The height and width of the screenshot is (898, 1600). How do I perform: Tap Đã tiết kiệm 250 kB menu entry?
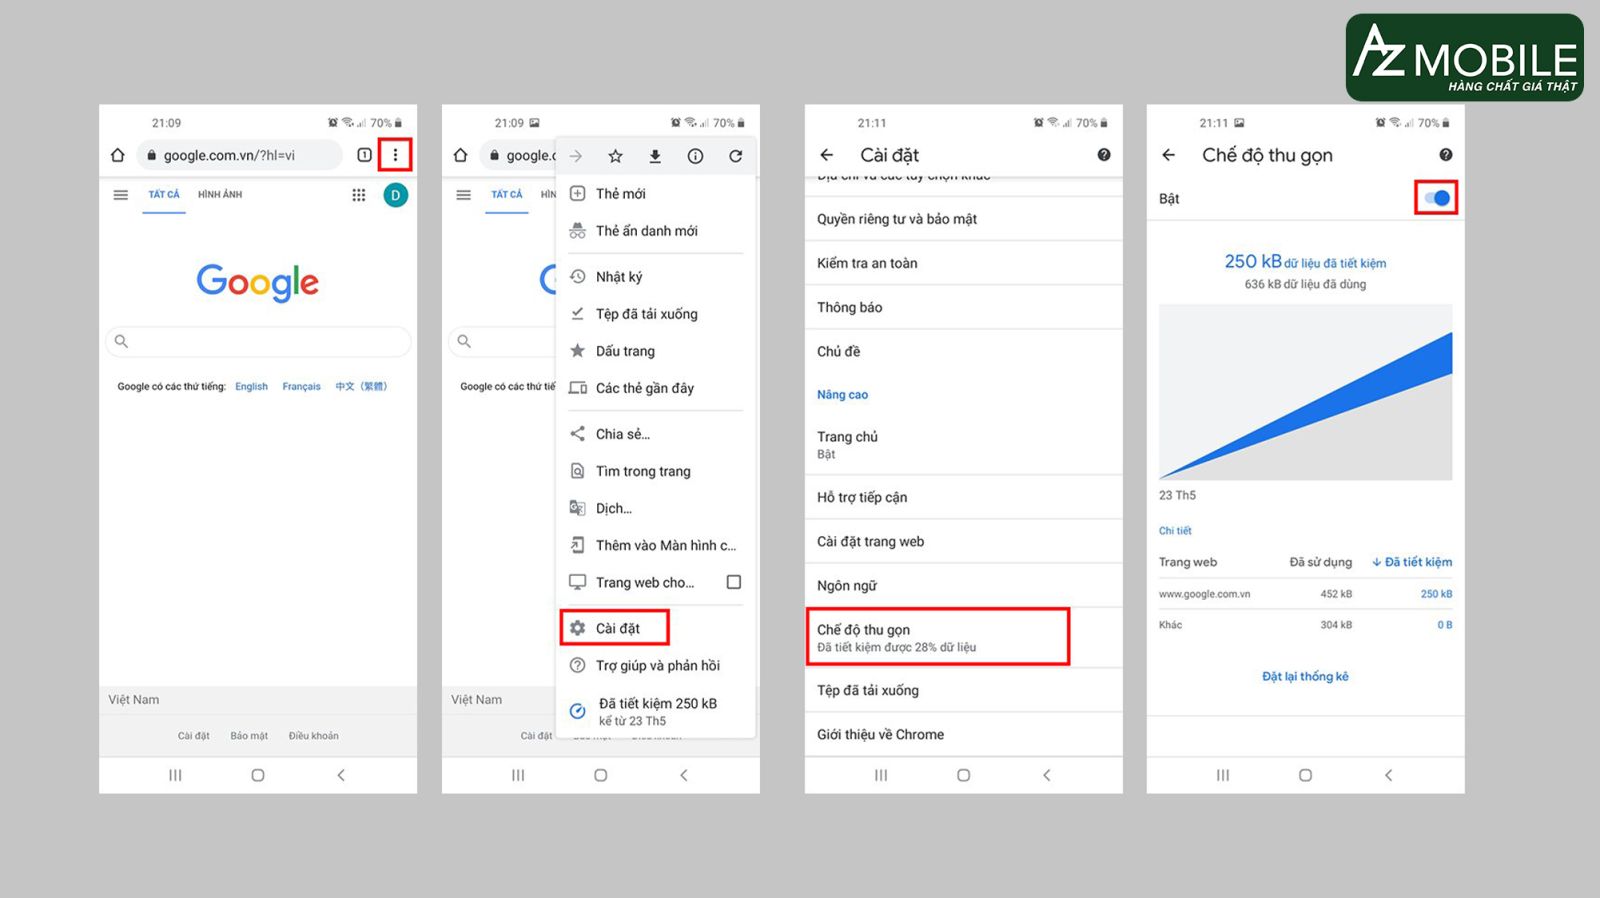[655, 711]
